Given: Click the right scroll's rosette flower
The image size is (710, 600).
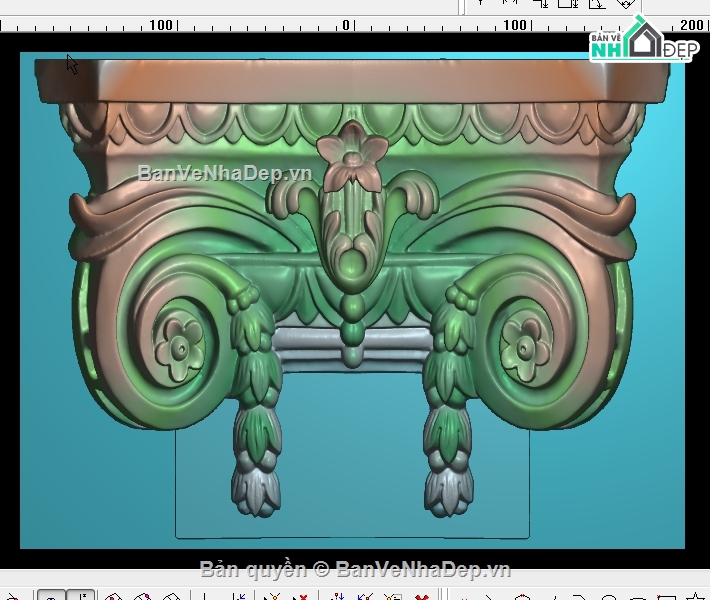Looking at the screenshot, I should (525, 347).
